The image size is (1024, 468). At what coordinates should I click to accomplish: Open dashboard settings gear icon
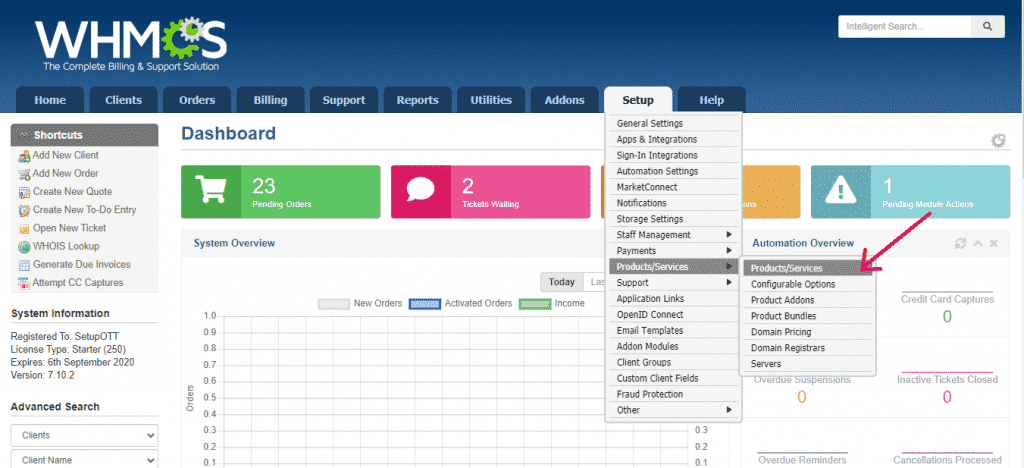[998, 140]
